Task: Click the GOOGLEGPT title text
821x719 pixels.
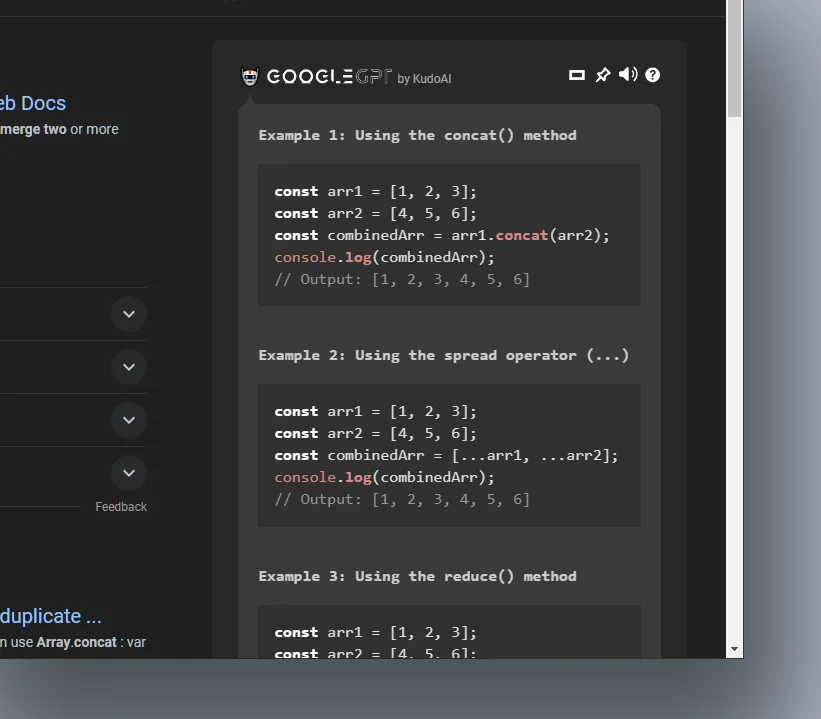Action: tap(329, 76)
